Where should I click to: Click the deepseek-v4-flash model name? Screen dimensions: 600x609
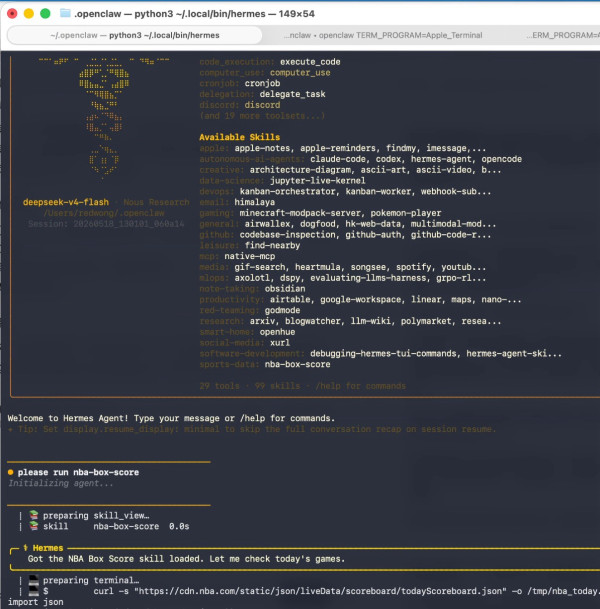(x=66, y=202)
